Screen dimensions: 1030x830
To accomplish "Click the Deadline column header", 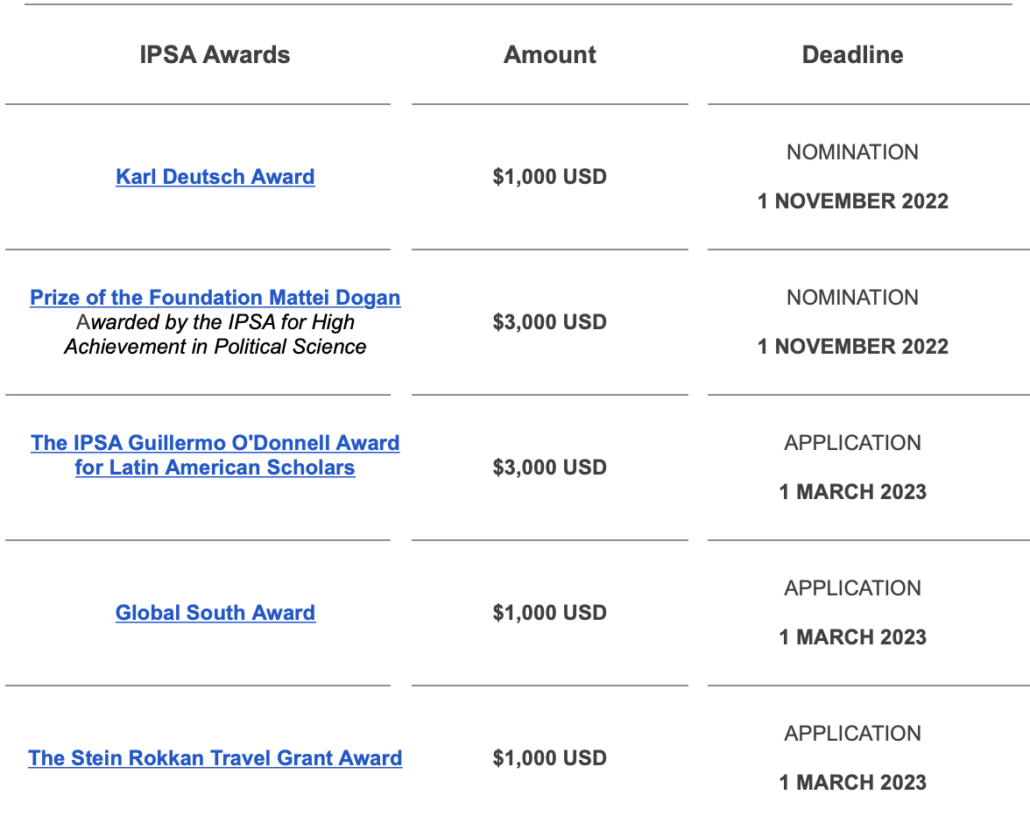I will click(853, 55).
